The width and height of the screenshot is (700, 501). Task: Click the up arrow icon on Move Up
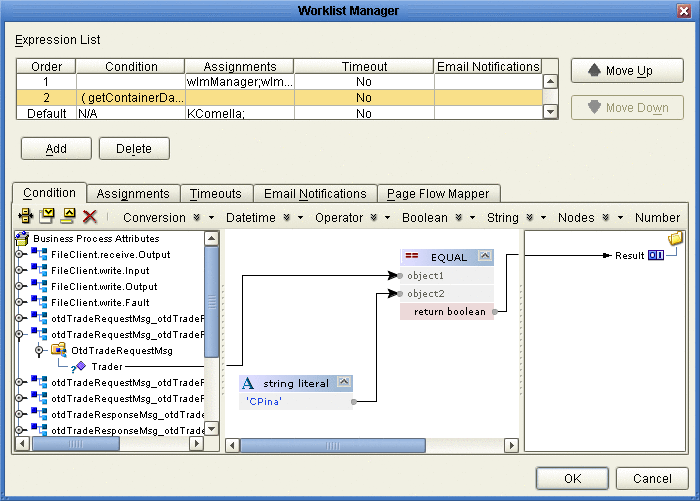click(594, 70)
